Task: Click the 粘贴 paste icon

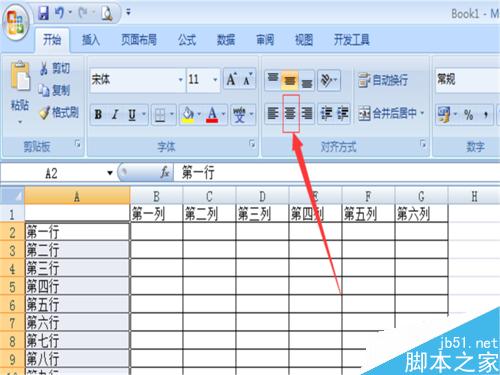Action: tap(20, 76)
